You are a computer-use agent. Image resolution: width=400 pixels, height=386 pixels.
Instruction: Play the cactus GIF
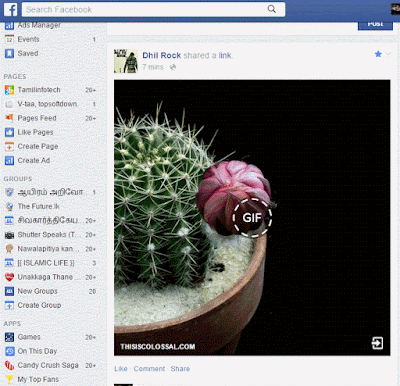point(252,218)
